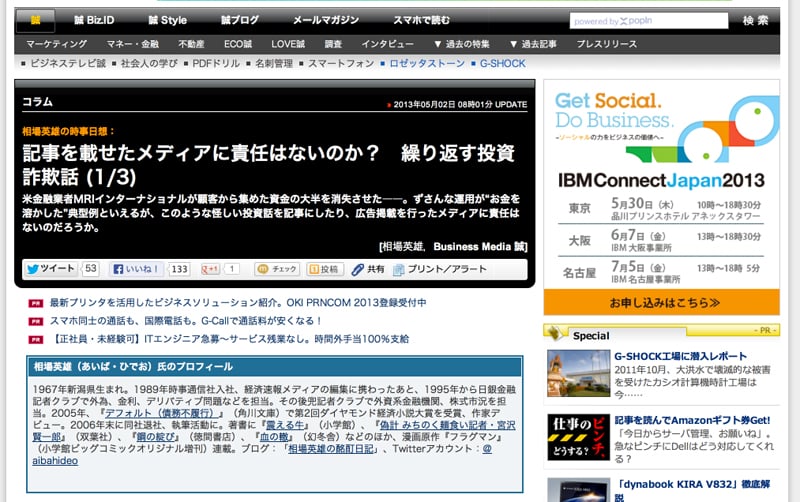Open the G-SHOCK工場に潜入レポート link
Image resolution: width=800 pixels, height=502 pixels.
(x=680, y=356)
